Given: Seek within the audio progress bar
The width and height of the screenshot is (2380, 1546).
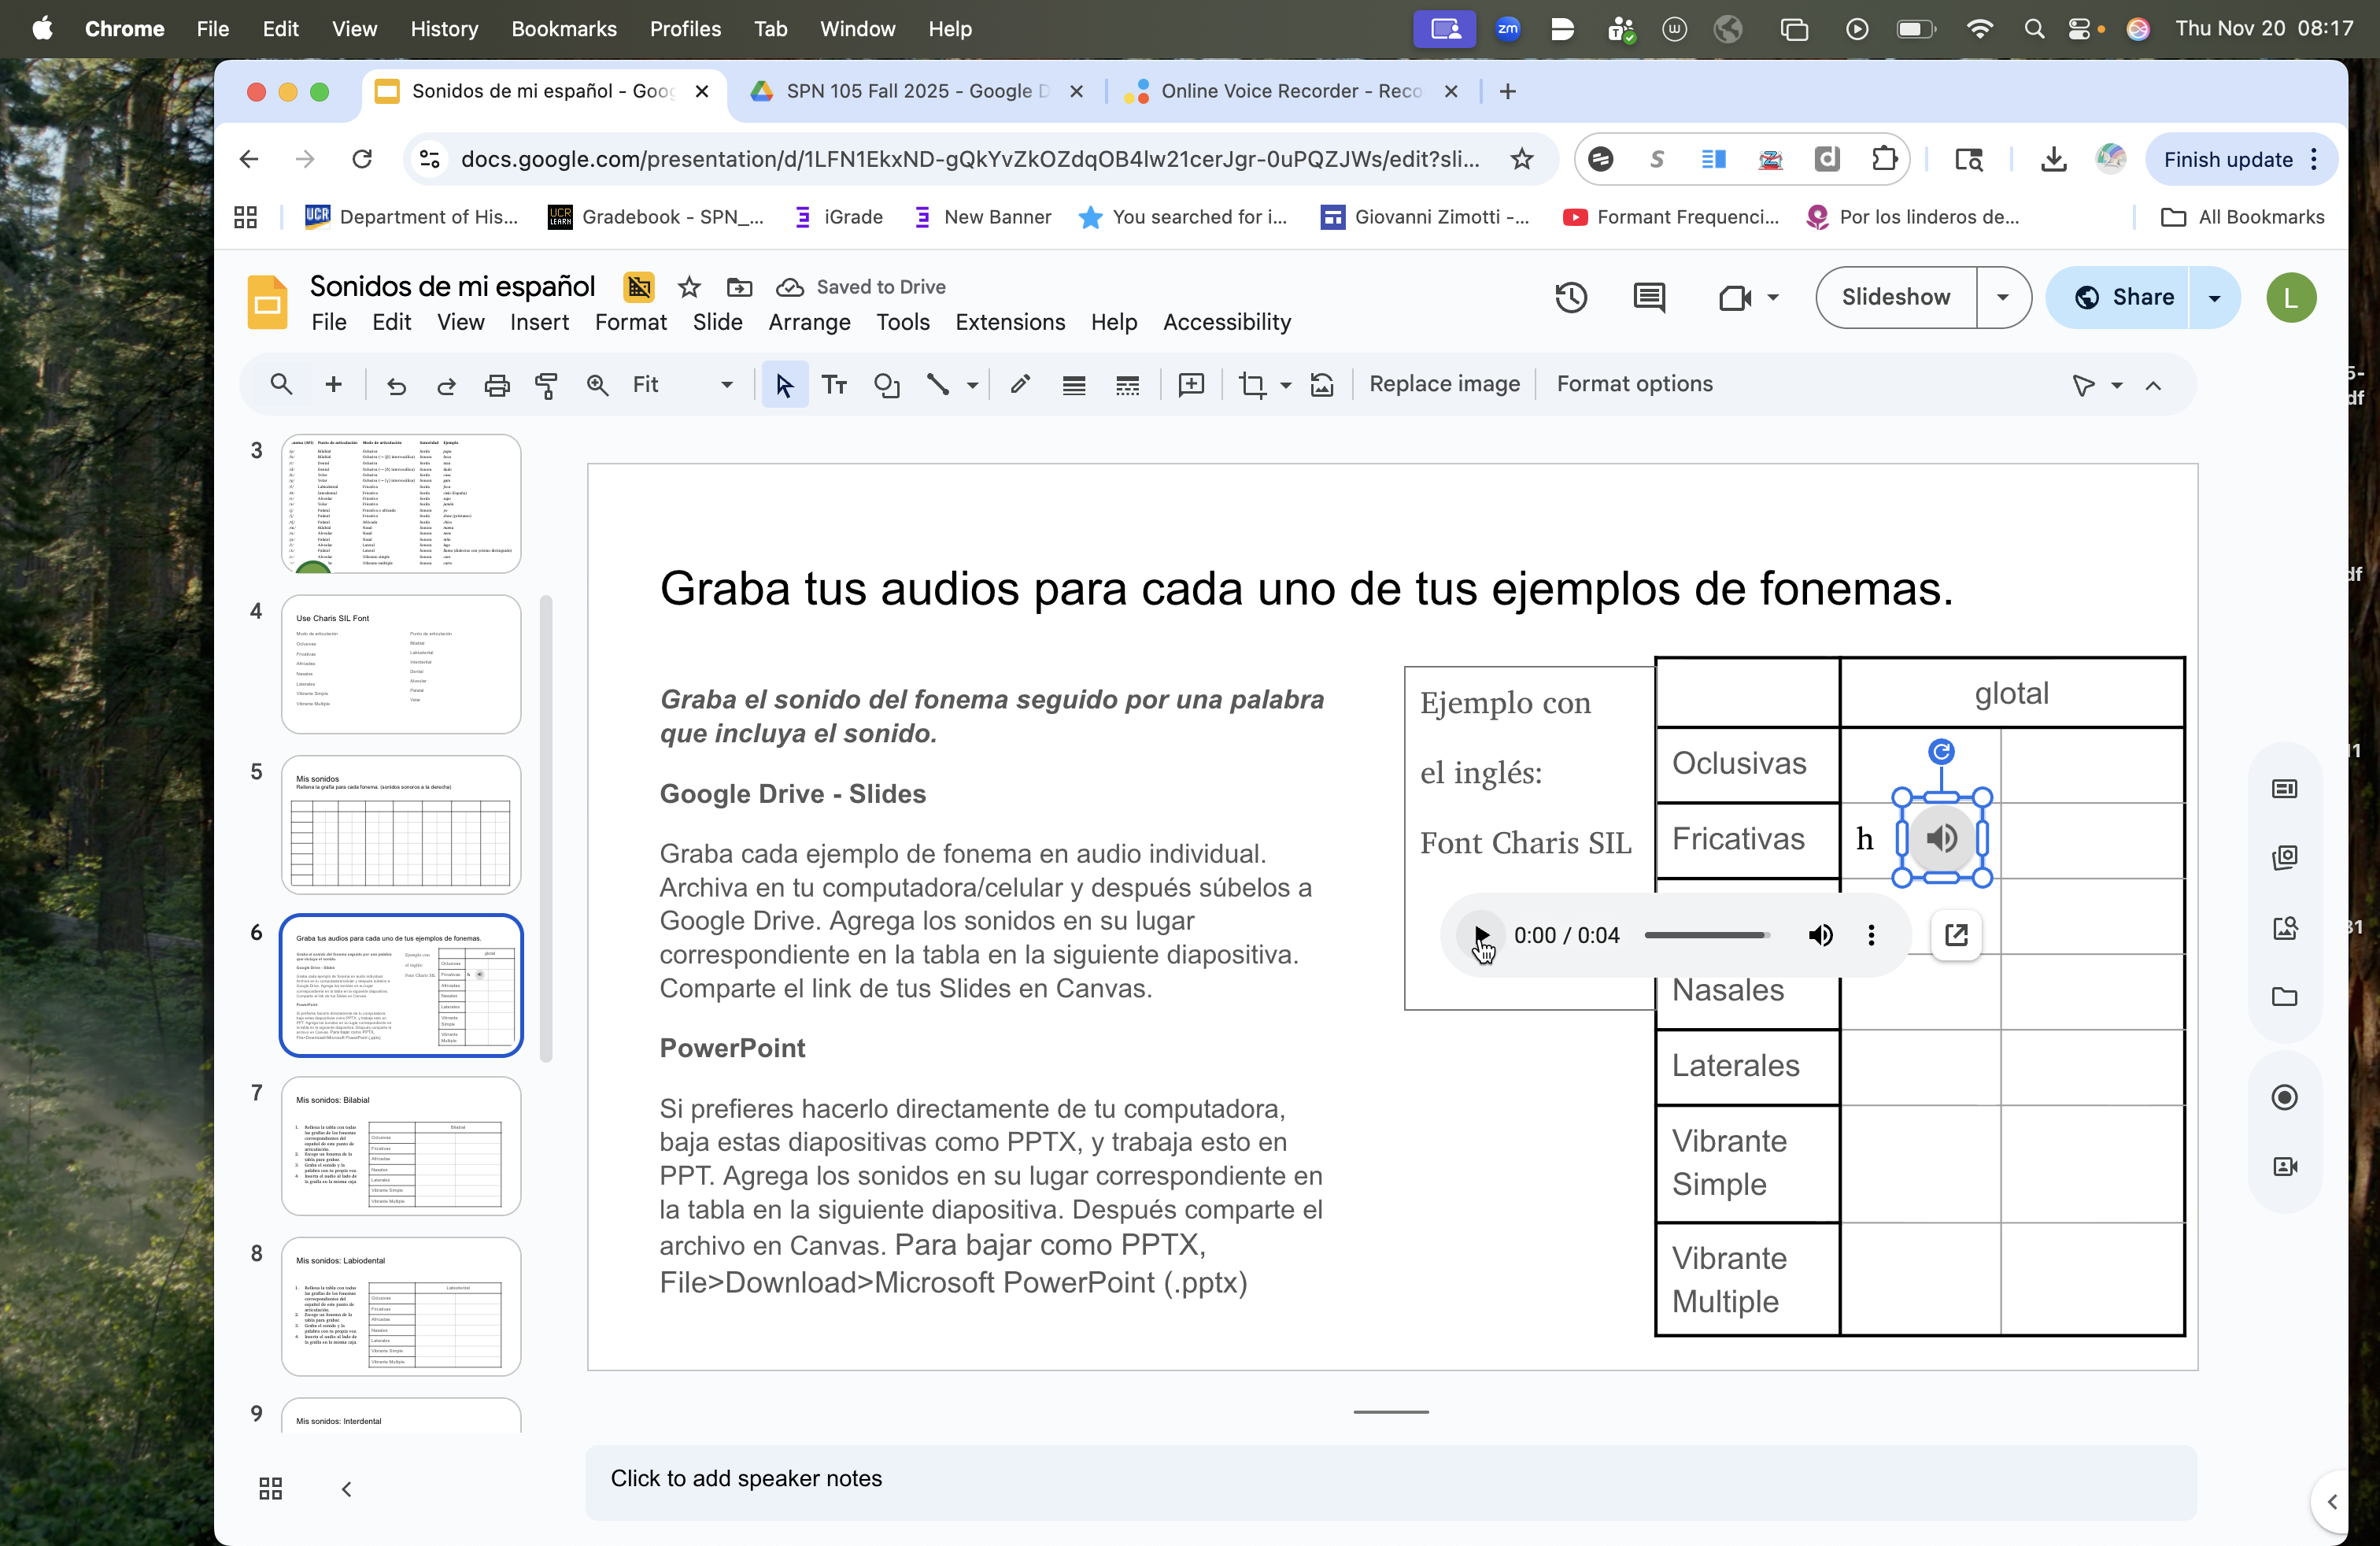Looking at the screenshot, I should tap(1706, 935).
